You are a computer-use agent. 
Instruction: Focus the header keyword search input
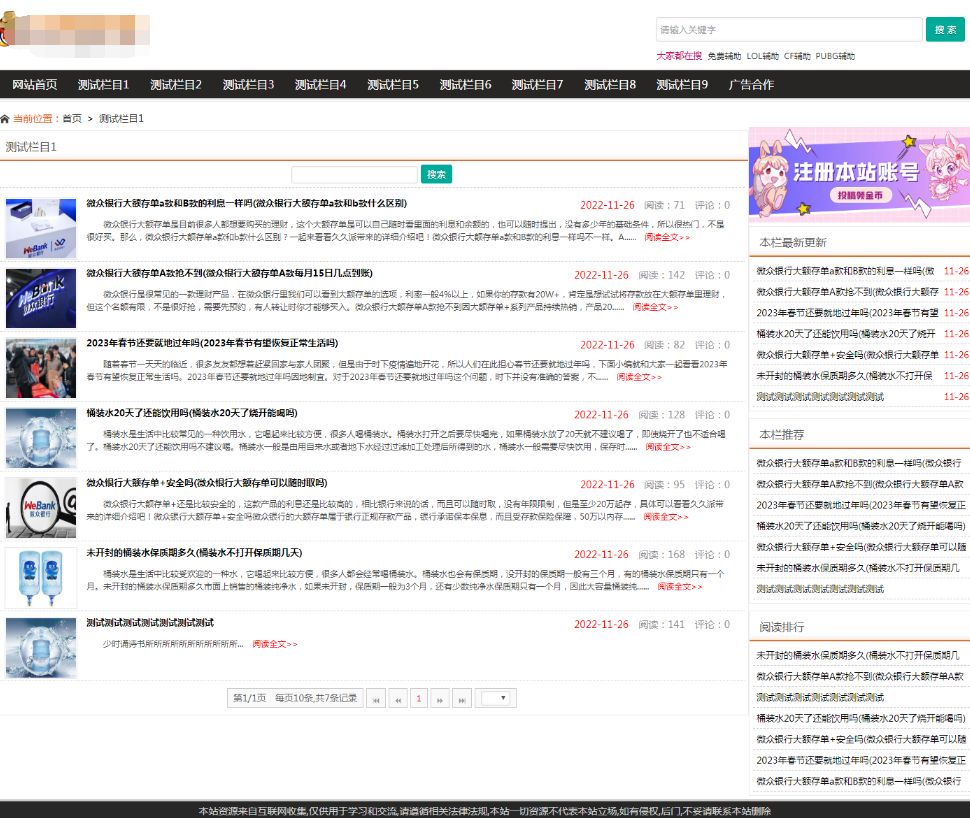(x=789, y=30)
